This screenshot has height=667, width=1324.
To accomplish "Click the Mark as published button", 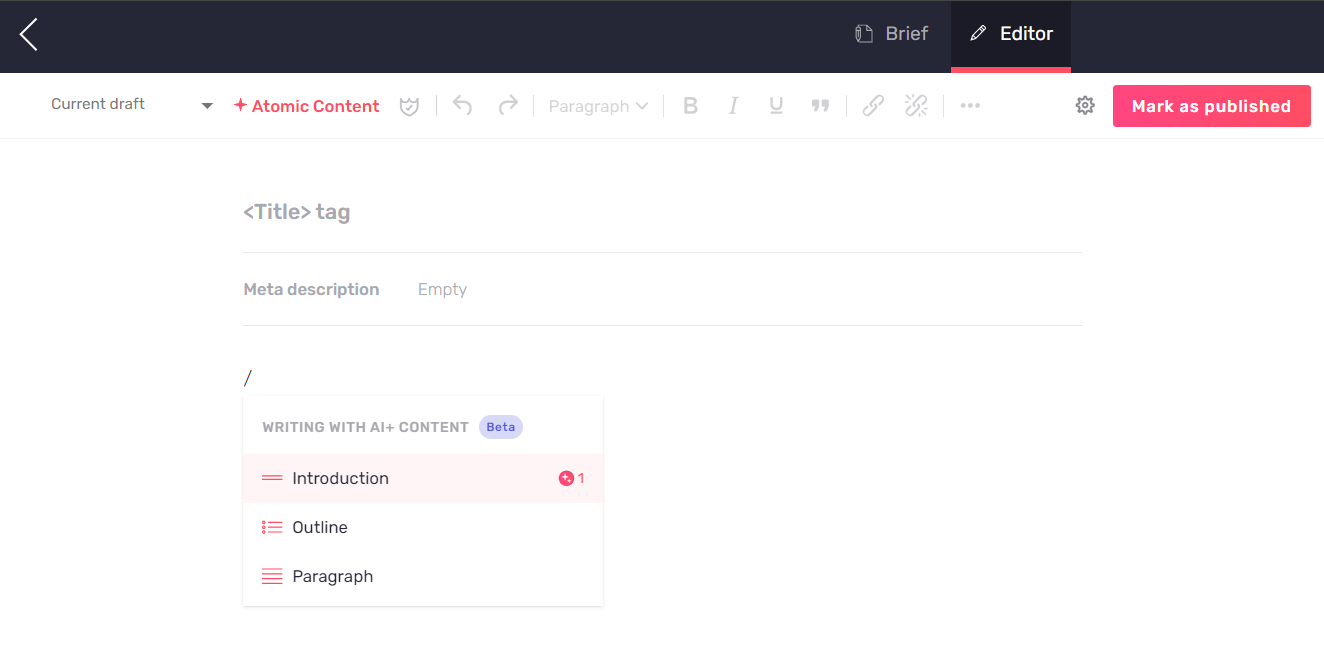I will click(1211, 105).
